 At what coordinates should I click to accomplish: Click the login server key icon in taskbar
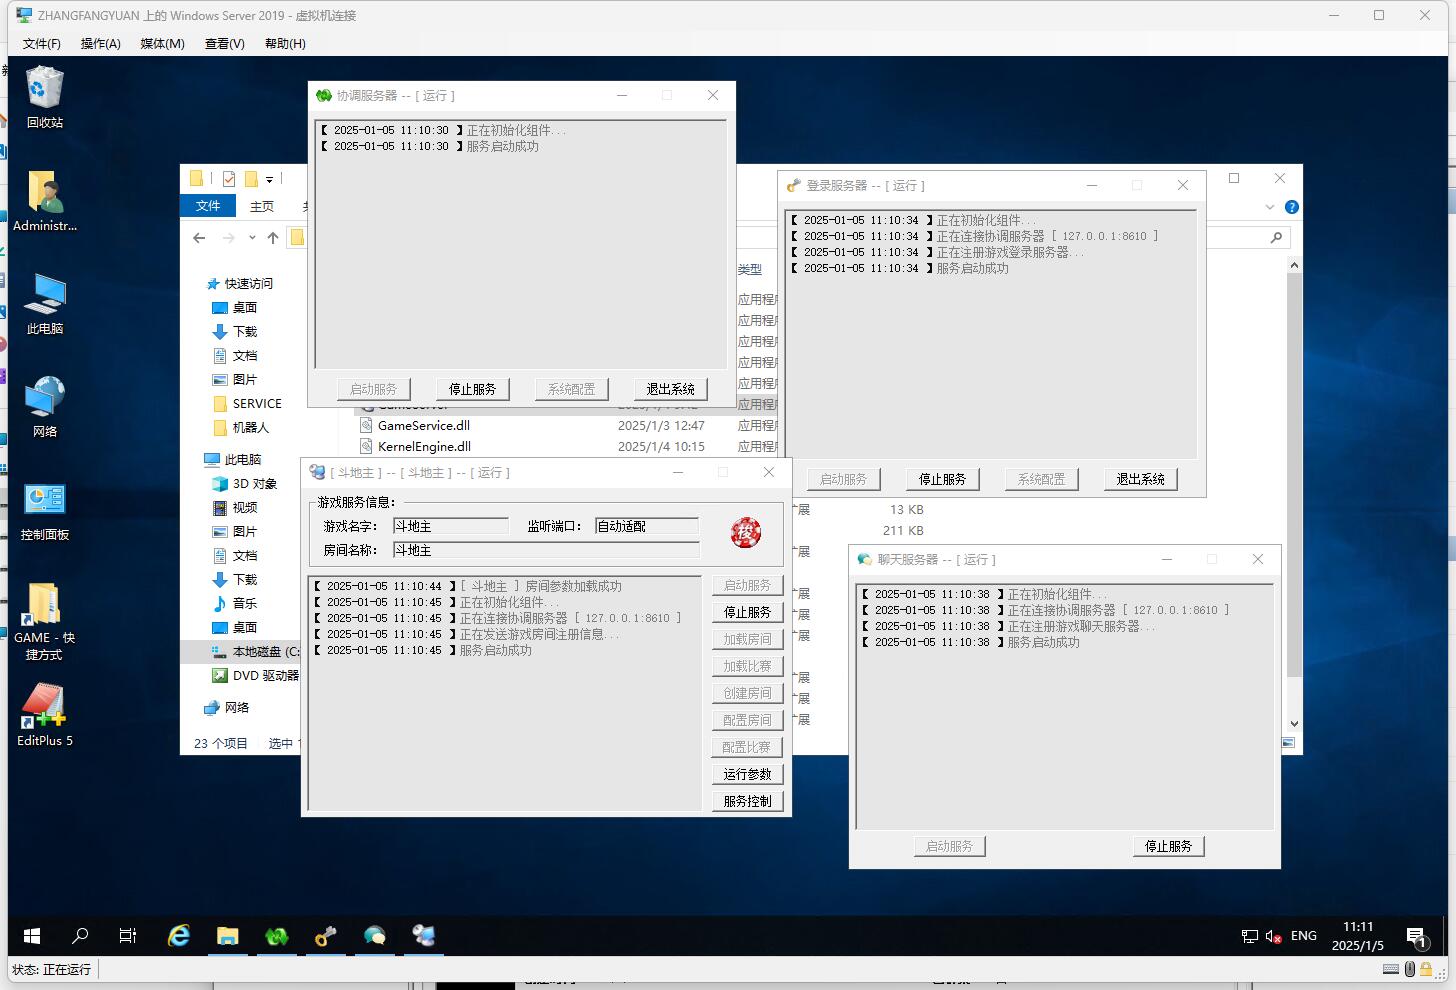pos(325,936)
